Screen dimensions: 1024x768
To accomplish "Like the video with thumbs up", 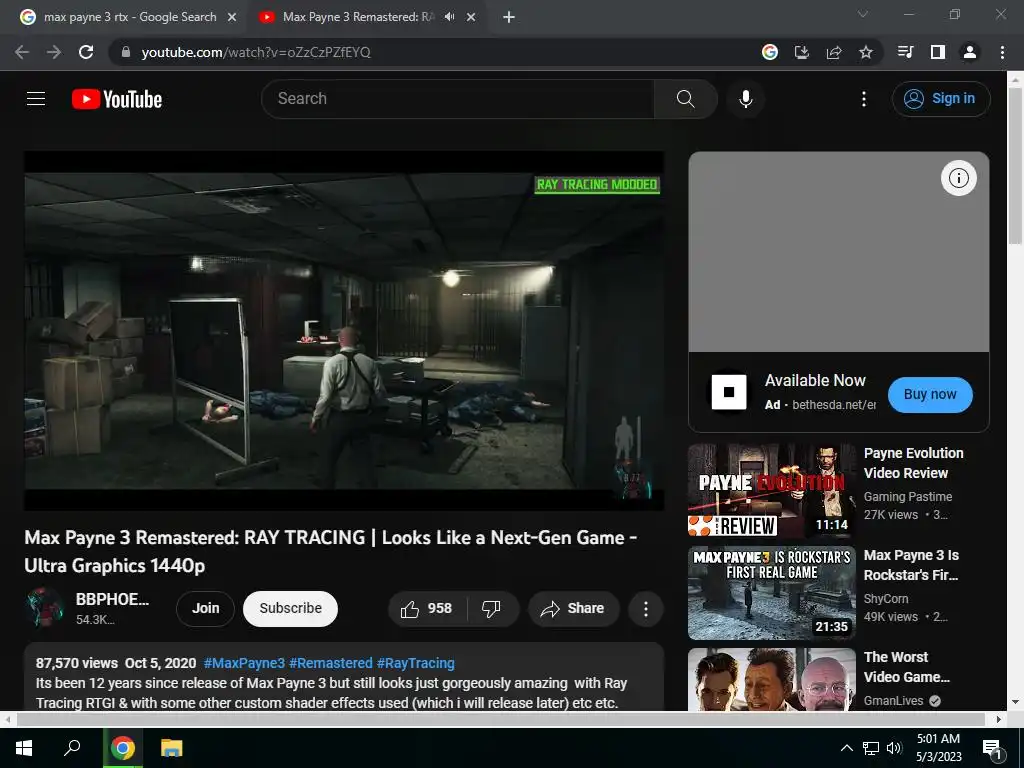I will pyautogui.click(x=428, y=609).
